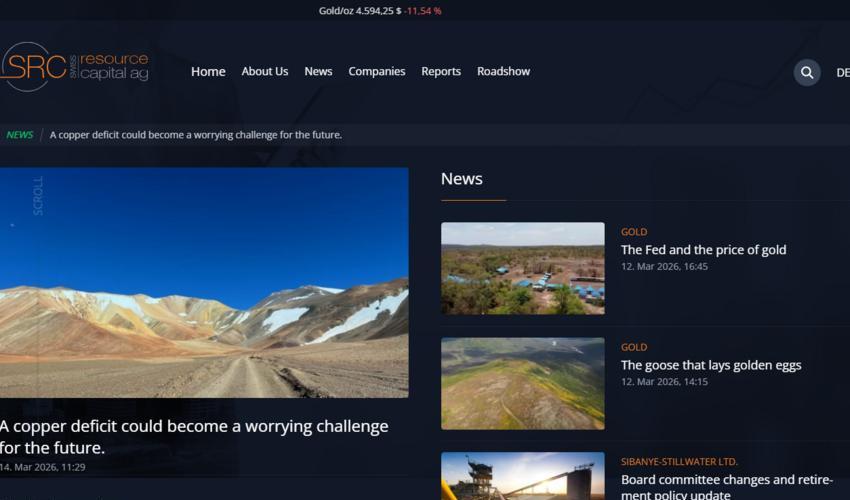Read Board committee changes and retirement policy

tap(726, 486)
